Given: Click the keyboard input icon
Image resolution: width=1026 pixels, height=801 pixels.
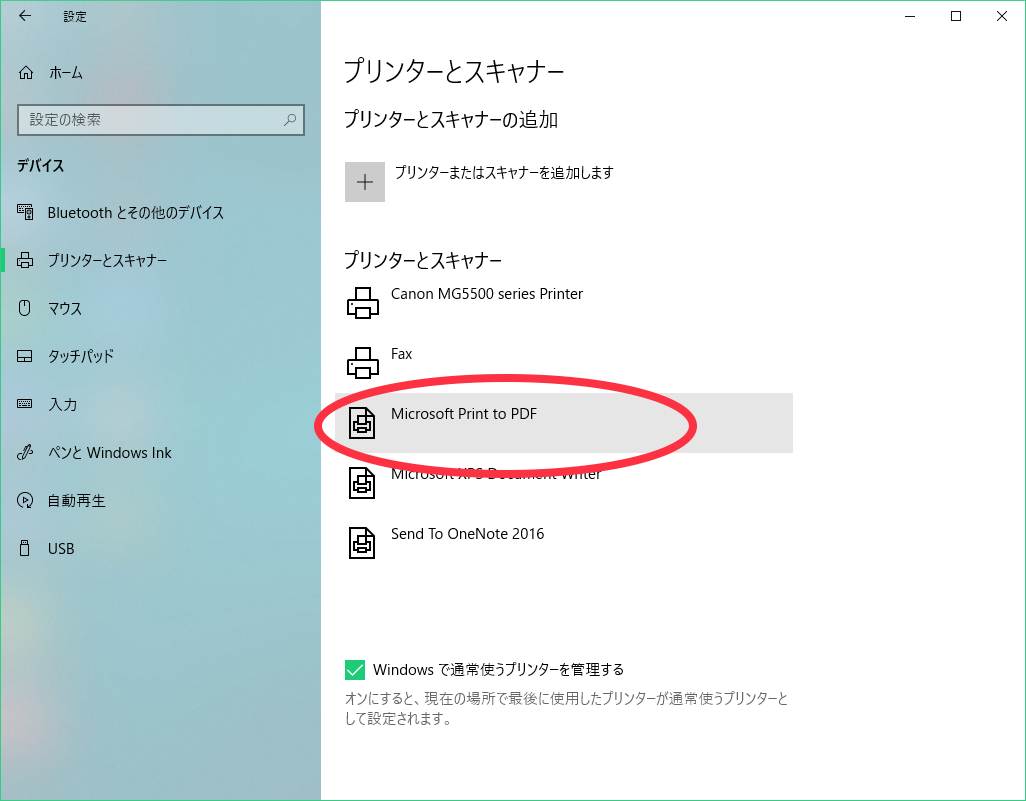Looking at the screenshot, I should [x=25, y=404].
